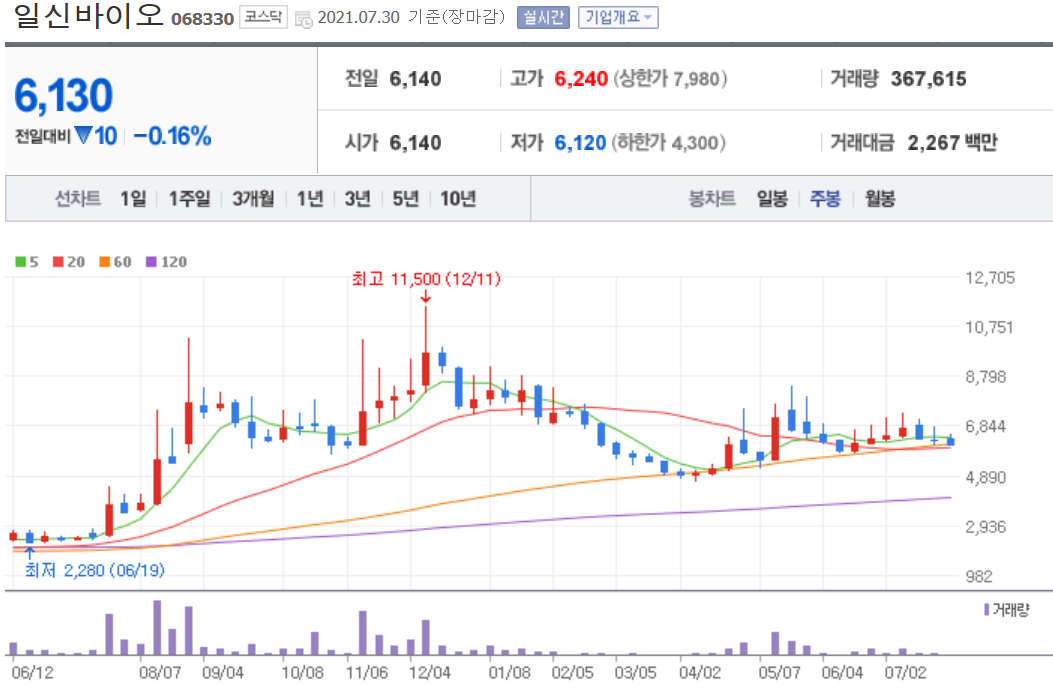
Task: Click the green 5 moving-average legend swatch
Action: 21,262
